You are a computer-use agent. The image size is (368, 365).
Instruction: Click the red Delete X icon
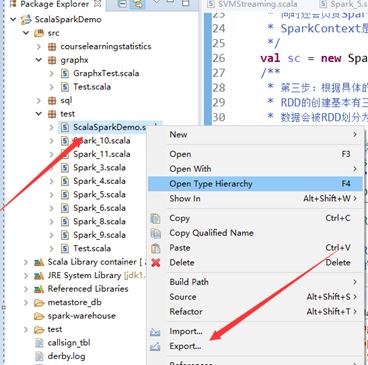coord(156,263)
